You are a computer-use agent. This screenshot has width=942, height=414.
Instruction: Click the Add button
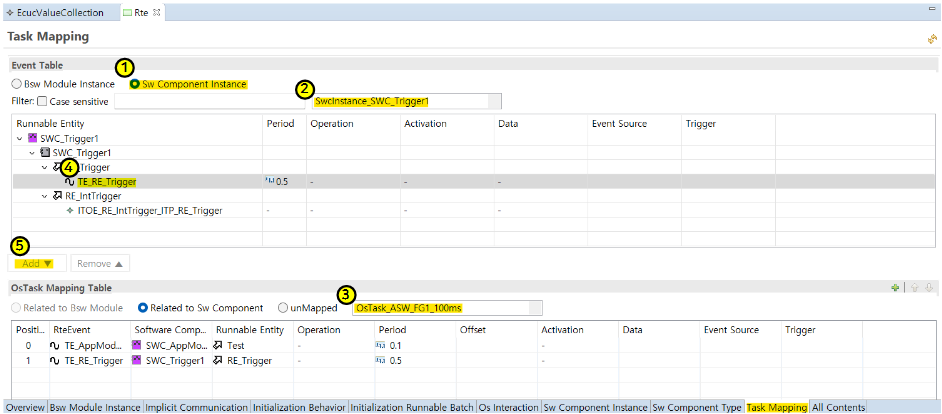(x=37, y=263)
